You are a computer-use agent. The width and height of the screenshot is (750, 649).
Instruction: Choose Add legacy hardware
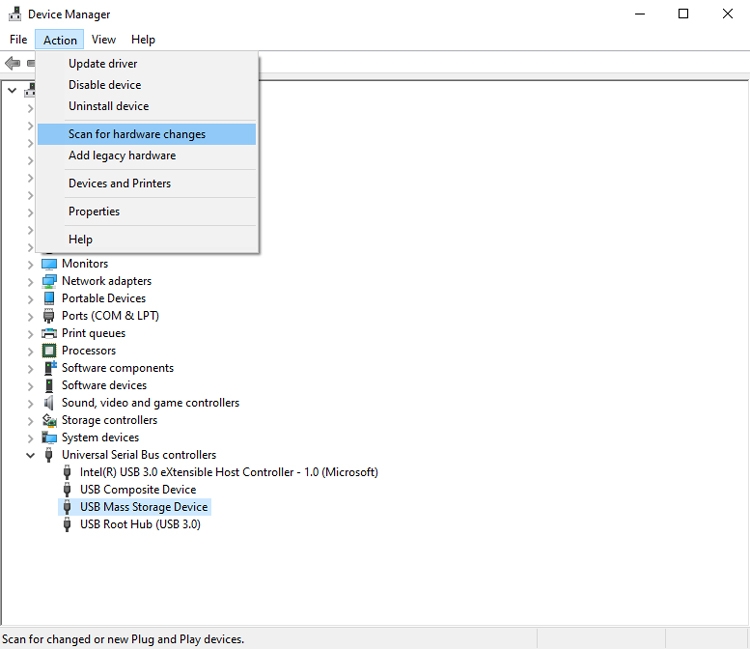pyautogui.click(x=147, y=155)
